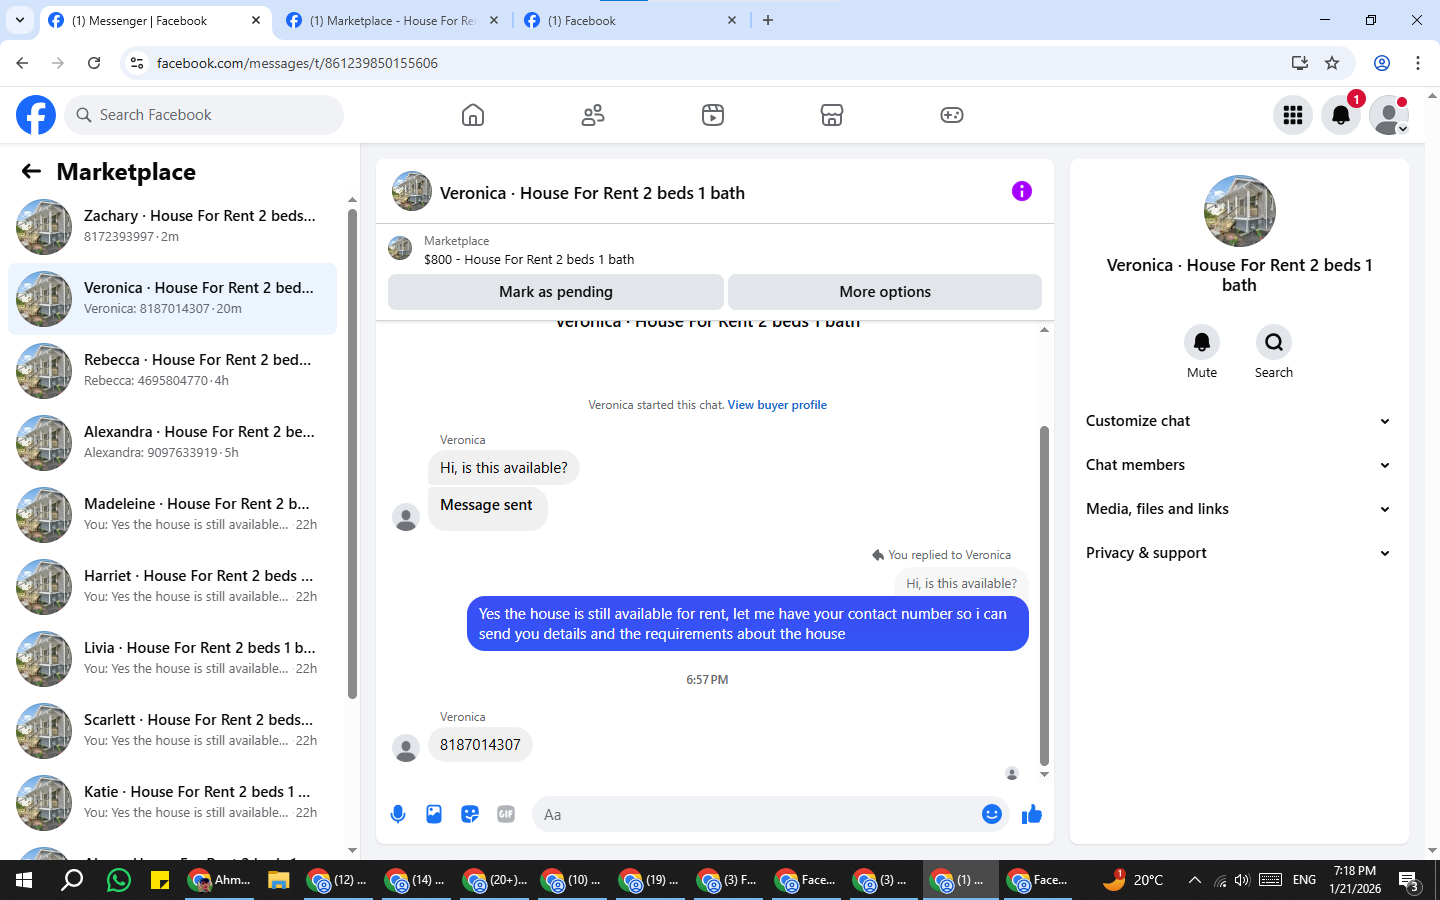The image size is (1440, 900).
Task: Open the Windows Start menu
Action: 24,880
